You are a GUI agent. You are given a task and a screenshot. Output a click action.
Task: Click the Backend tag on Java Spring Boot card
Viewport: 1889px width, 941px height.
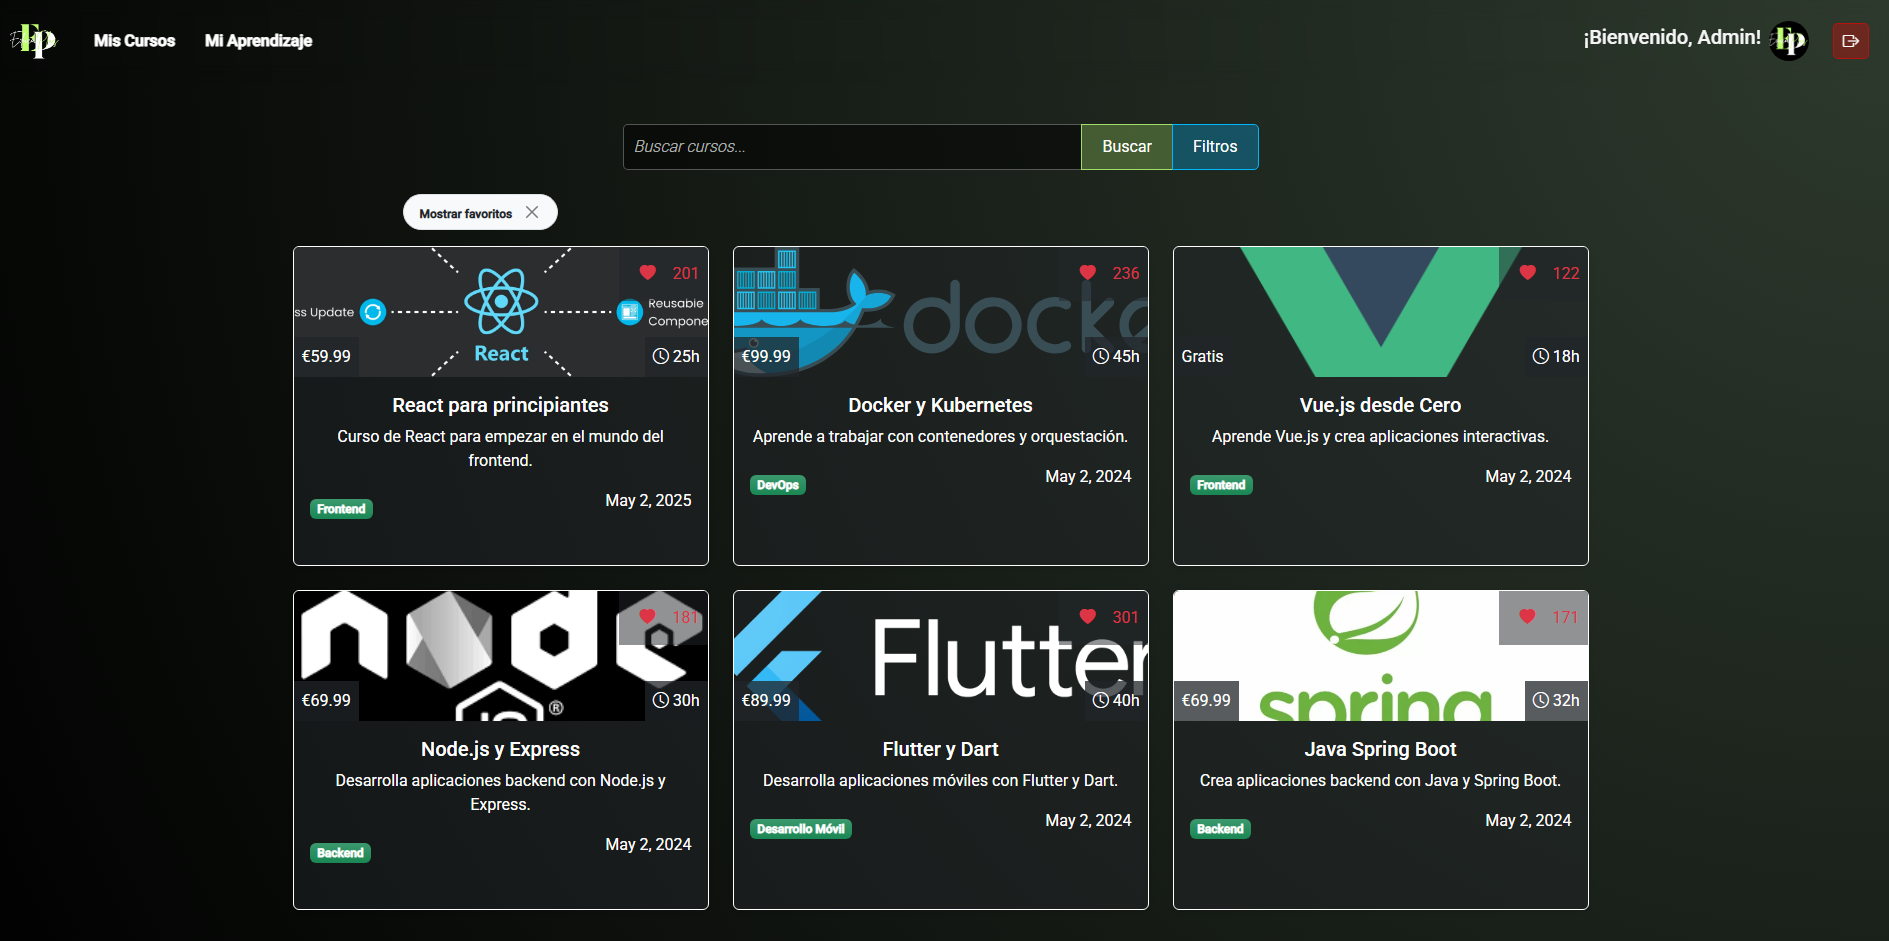(1220, 829)
